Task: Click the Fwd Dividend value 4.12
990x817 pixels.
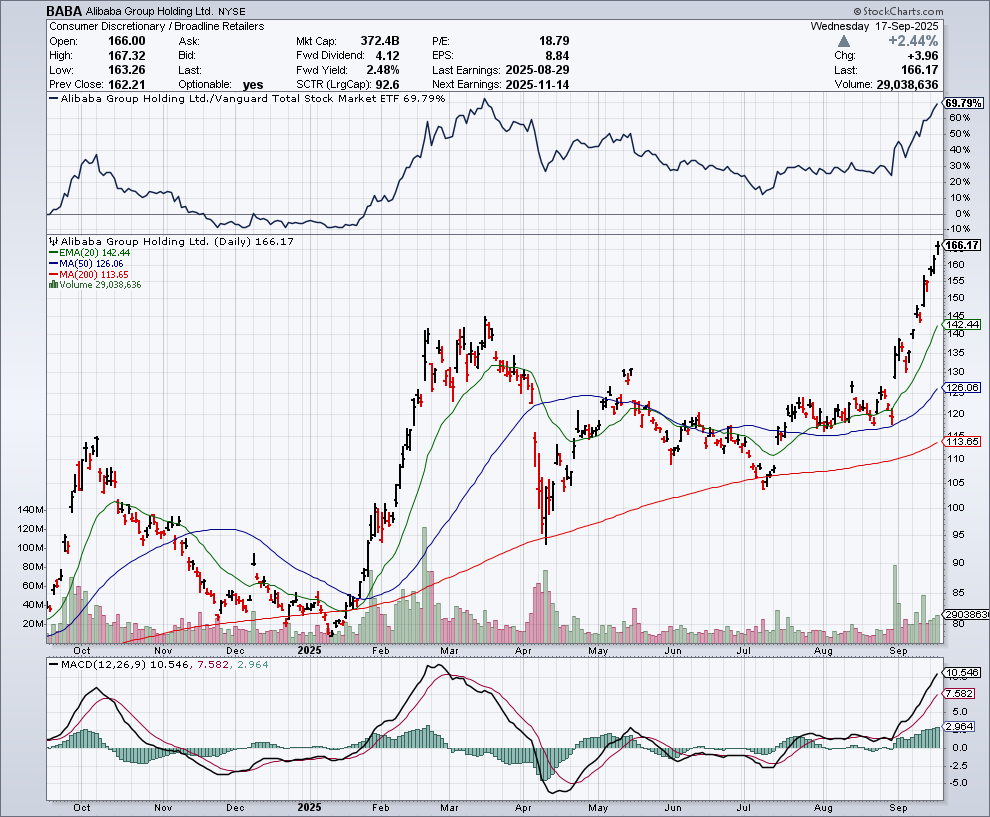Action: point(388,56)
